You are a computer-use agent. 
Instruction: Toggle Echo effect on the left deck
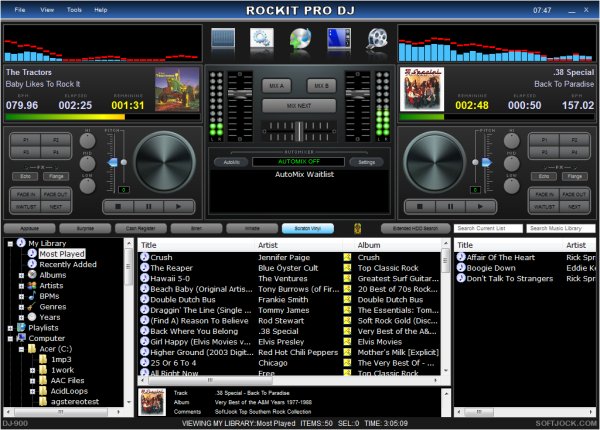(25, 176)
